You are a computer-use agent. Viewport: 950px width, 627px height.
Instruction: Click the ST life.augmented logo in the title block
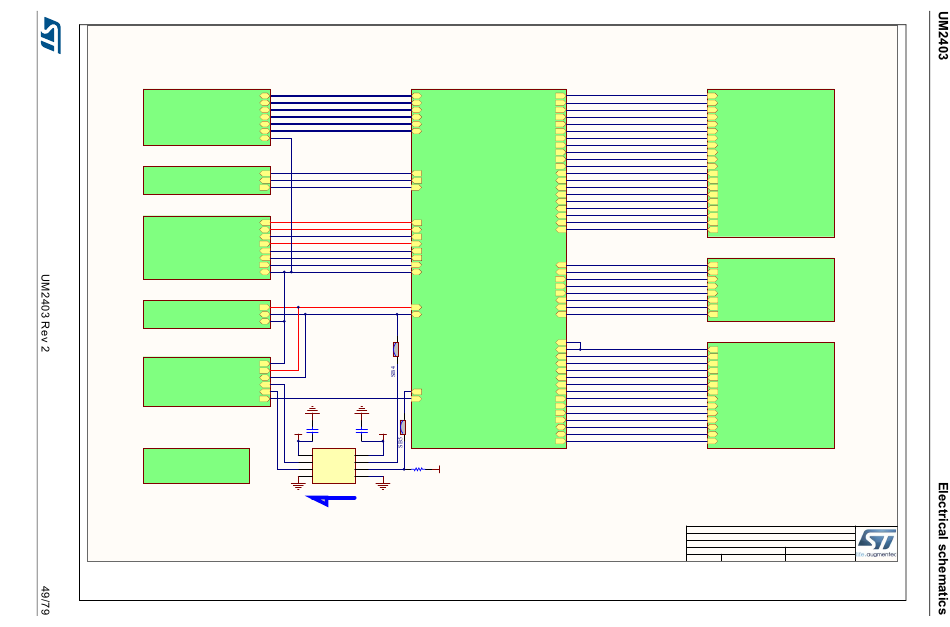876,543
